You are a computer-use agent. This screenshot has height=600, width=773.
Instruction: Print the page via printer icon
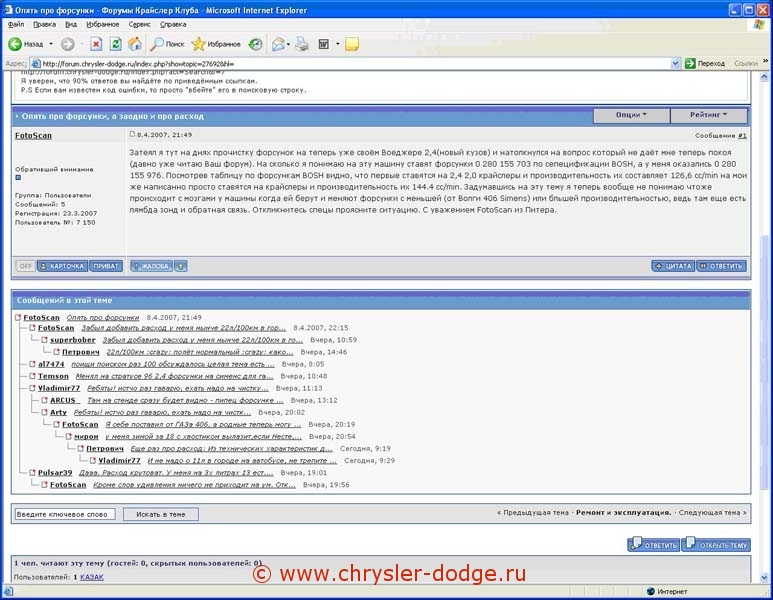point(302,44)
